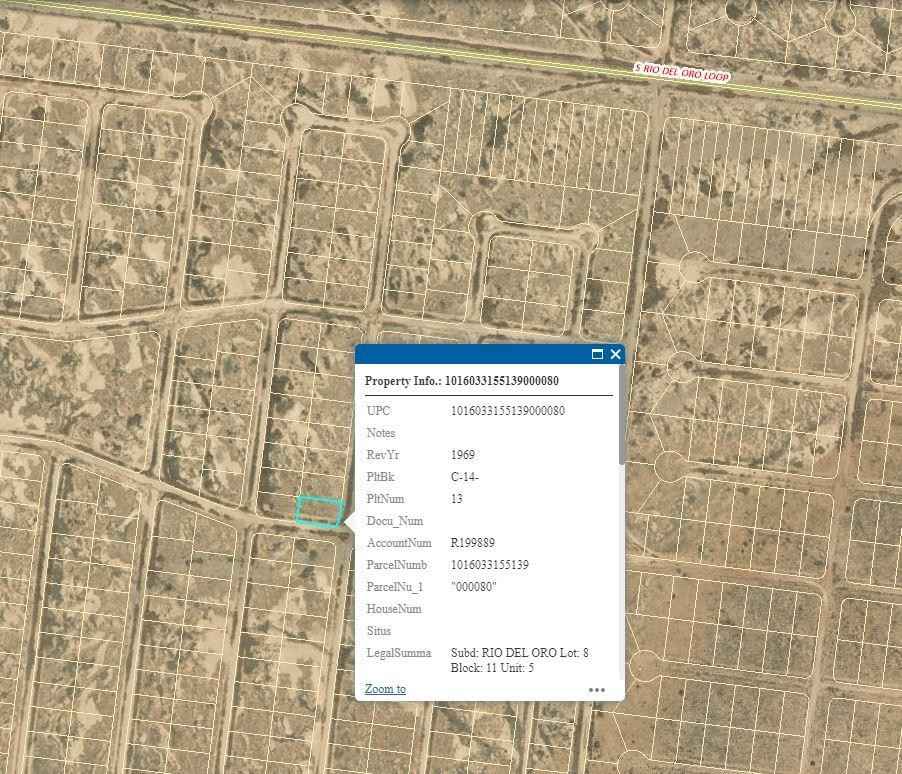Screen dimensions: 902x774
Task: Select UPC value 1016033155139000080
Action: pos(507,411)
